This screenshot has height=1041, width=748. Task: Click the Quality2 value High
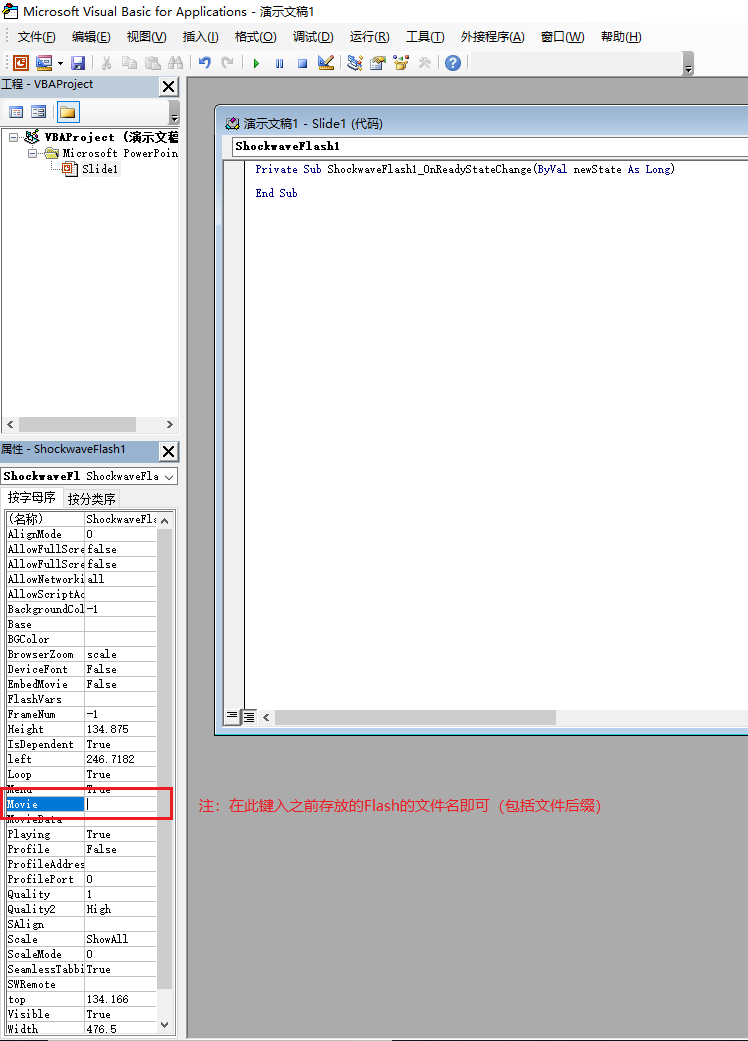[x=120, y=909]
